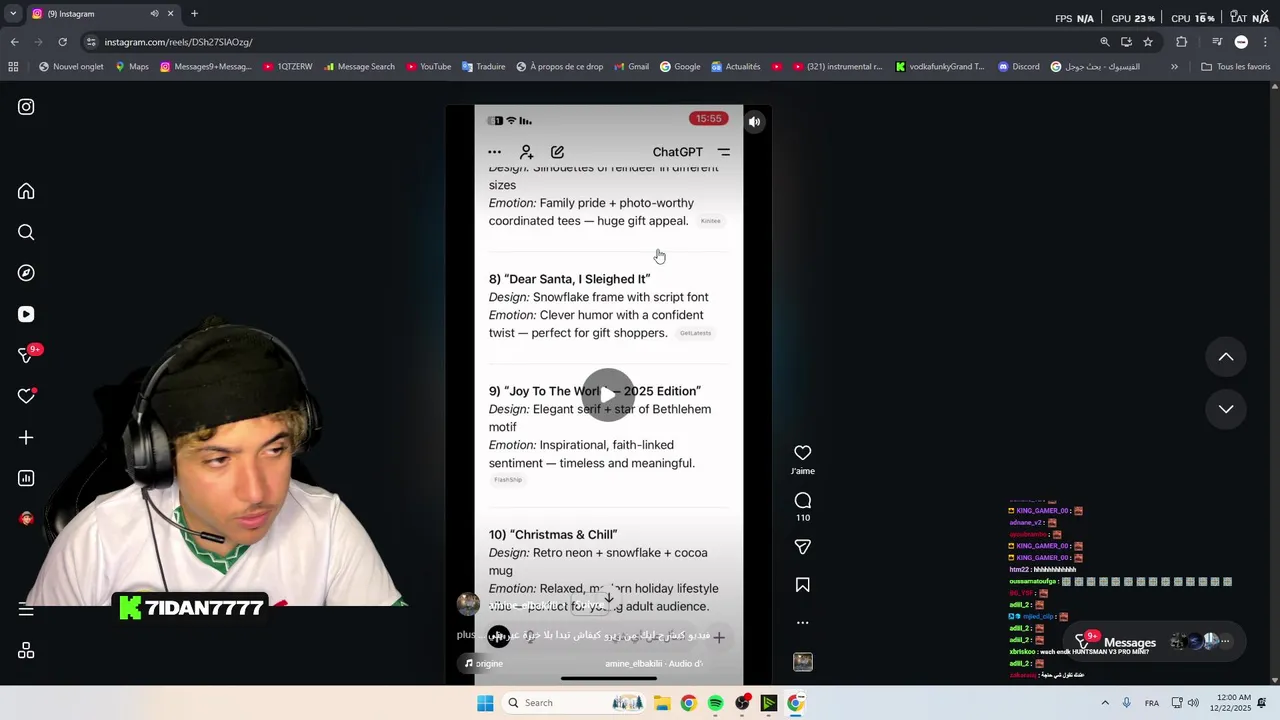Viewport: 1280px width, 720px height.
Task: Open Message Search bookmark
Action: point(359,67)
